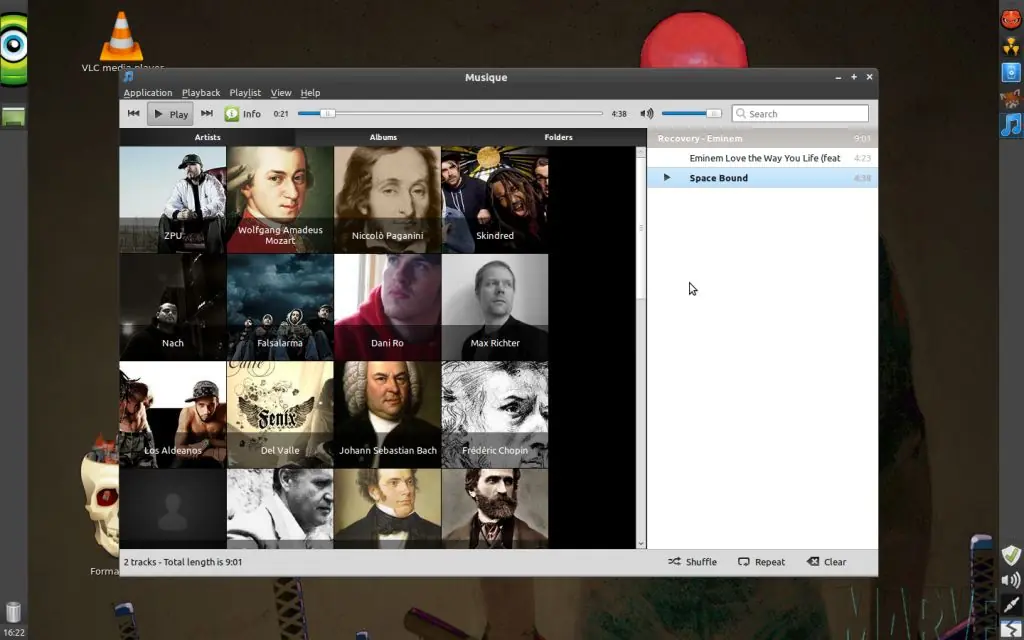Click the artist list scroll-up arrow
This screenshot has height=640, width=1024.
641,152
